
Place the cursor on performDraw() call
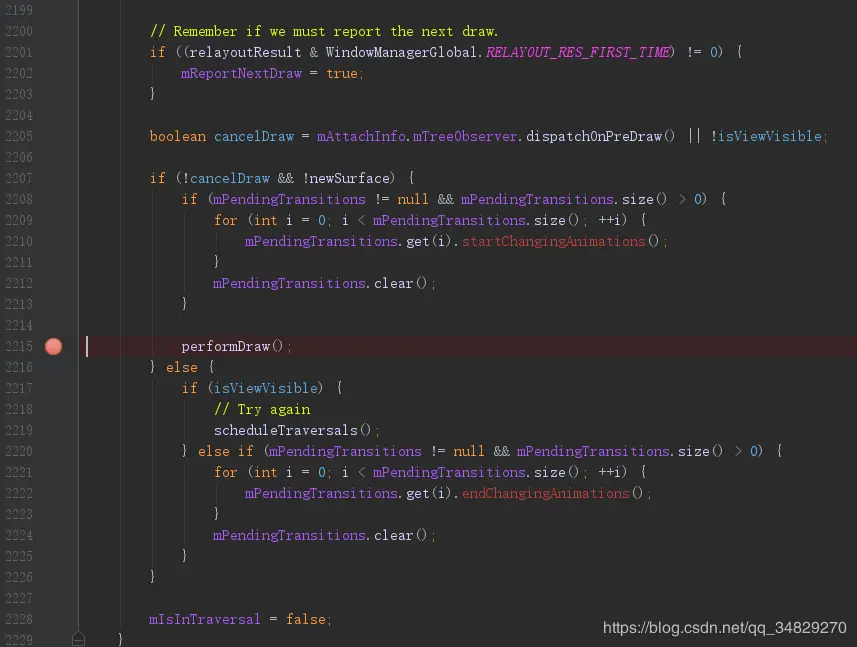(x=232, y=346)
